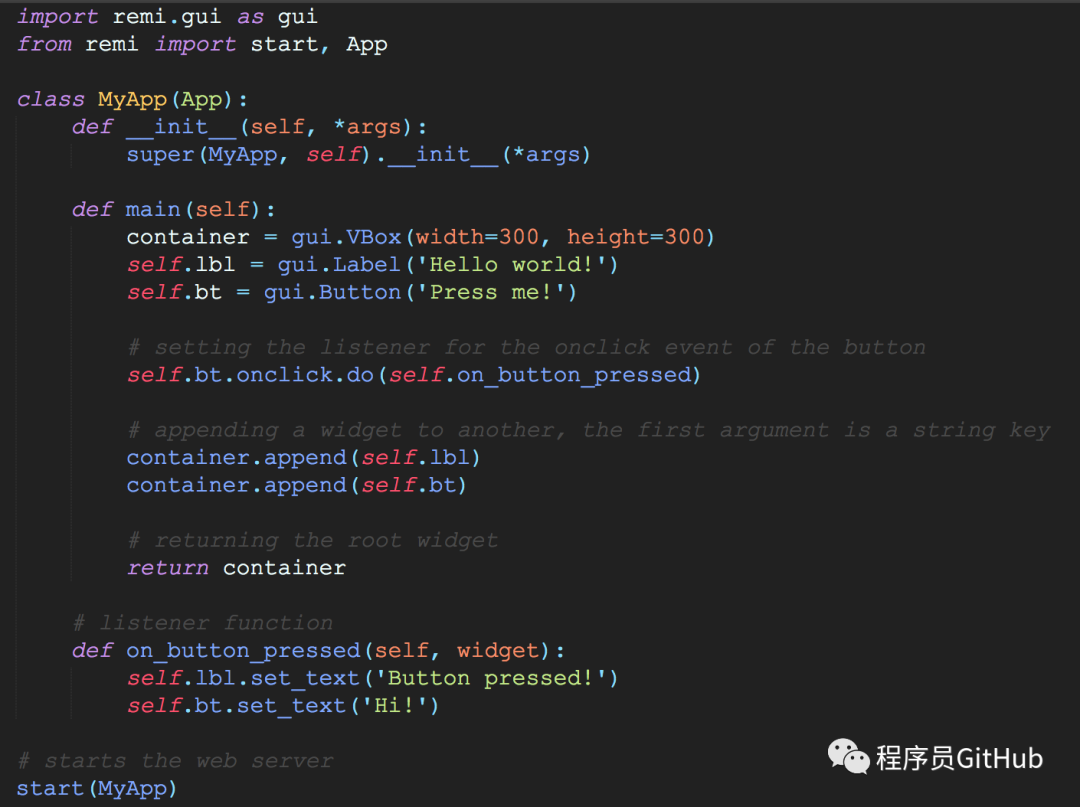Click the 'def main(self):' definition line
1080x807 pixels.
click(174, 210)
